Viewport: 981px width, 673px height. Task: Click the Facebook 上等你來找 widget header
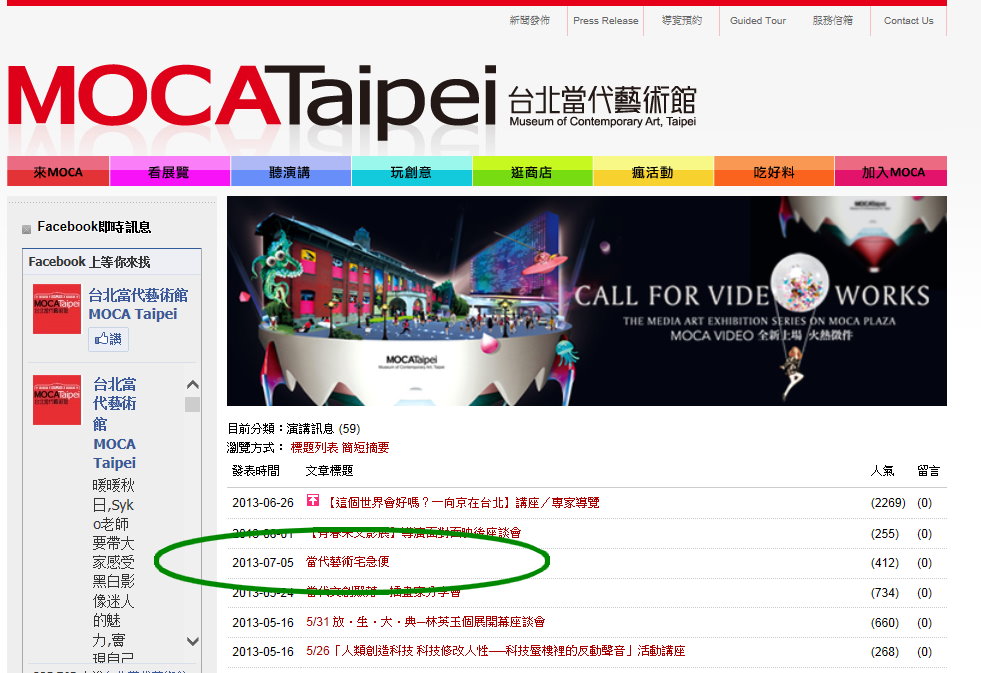tap(112, 261)
